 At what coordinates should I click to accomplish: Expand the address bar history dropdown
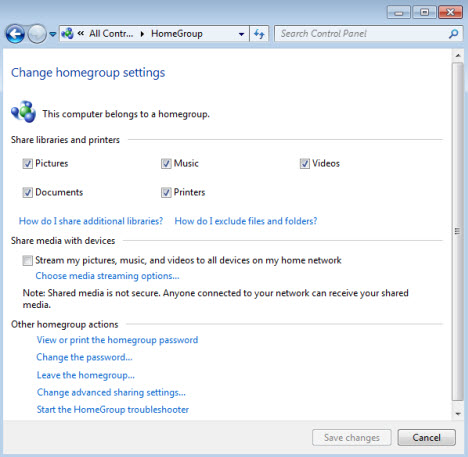[x=242, y=34]
